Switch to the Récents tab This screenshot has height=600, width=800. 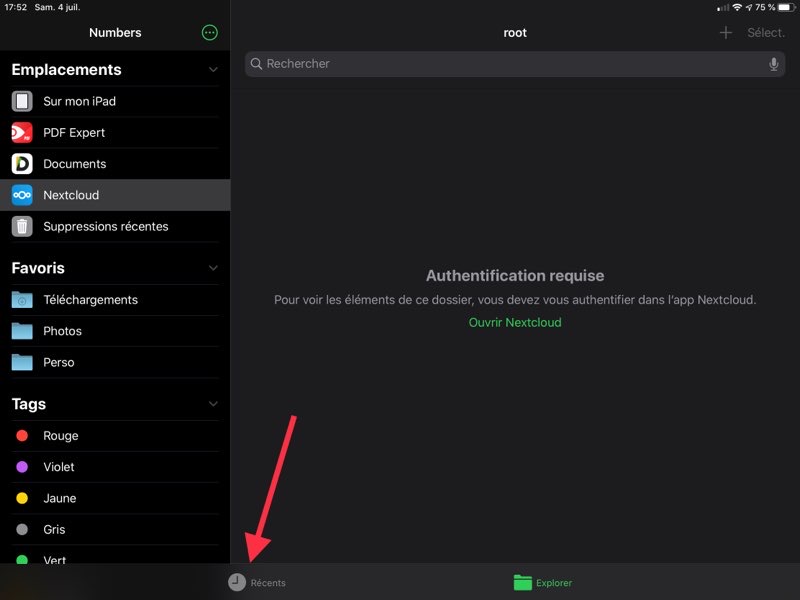257,582
